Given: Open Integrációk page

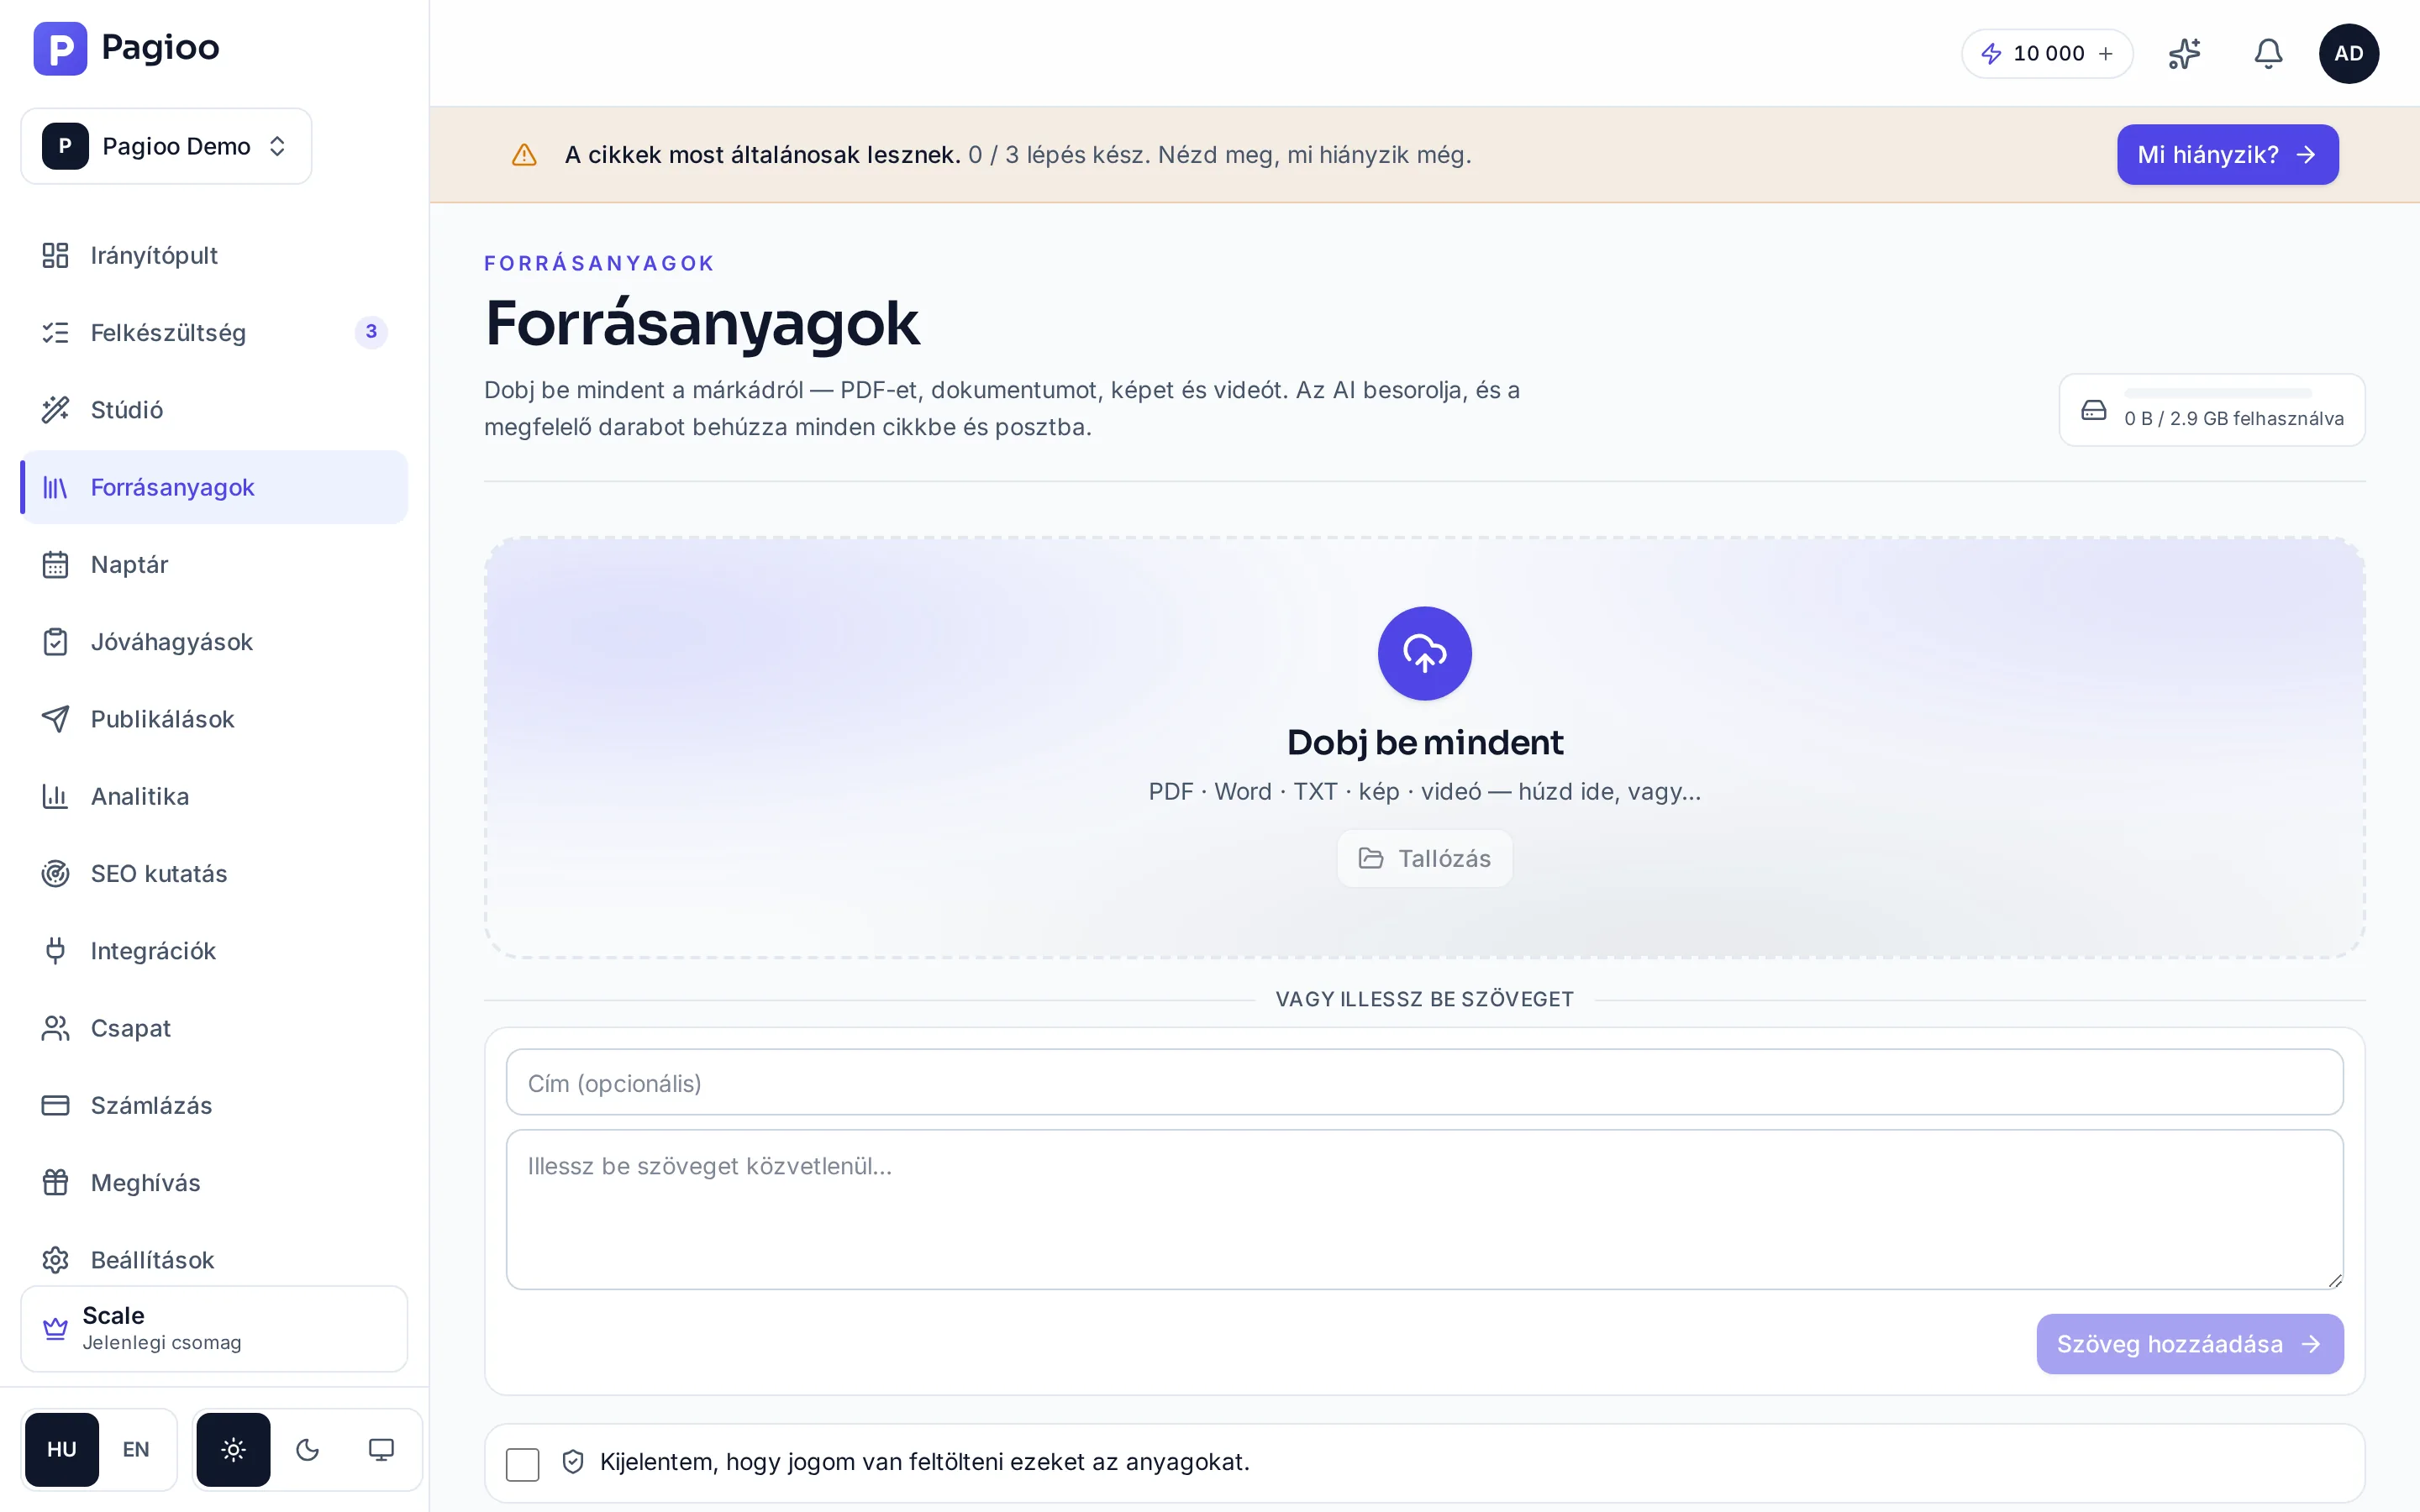Looking at the screenshot, I should click(x=214, y=951).
